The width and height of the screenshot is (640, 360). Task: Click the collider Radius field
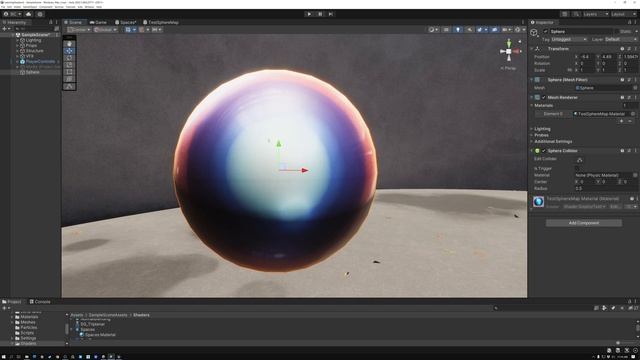pyautogui.click(x=606, y=188)
